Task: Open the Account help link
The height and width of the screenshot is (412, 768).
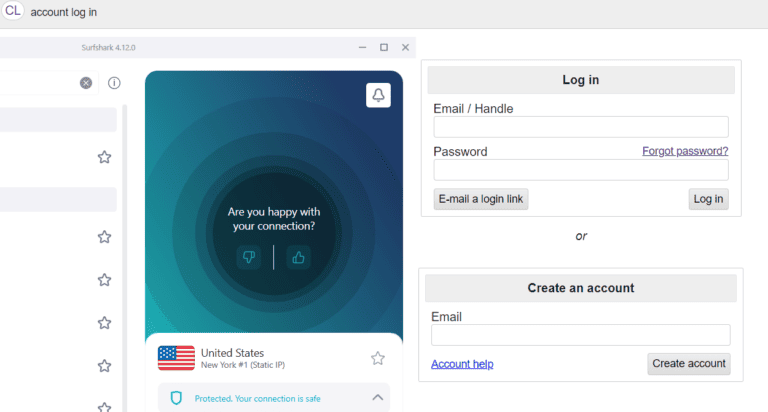Action: point(462,364)
